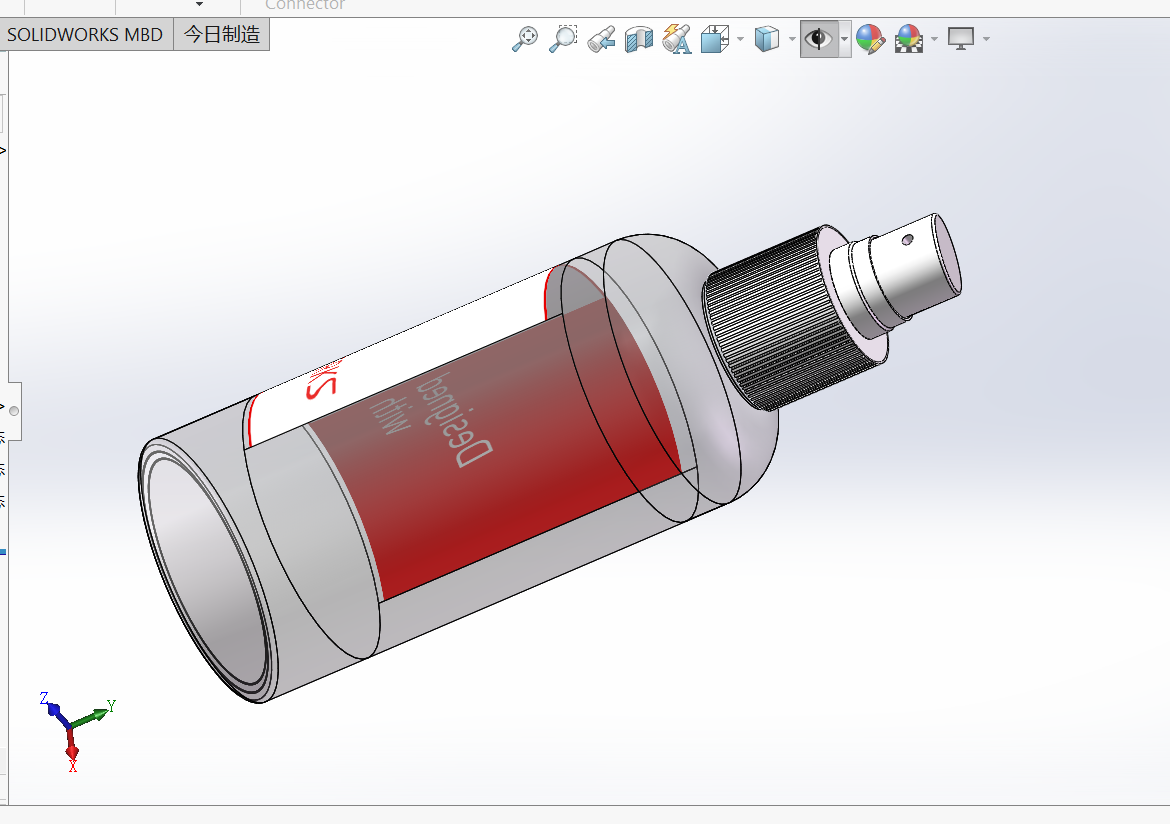Expand the View Orientation dropdown arrow

tap(740, 39)
